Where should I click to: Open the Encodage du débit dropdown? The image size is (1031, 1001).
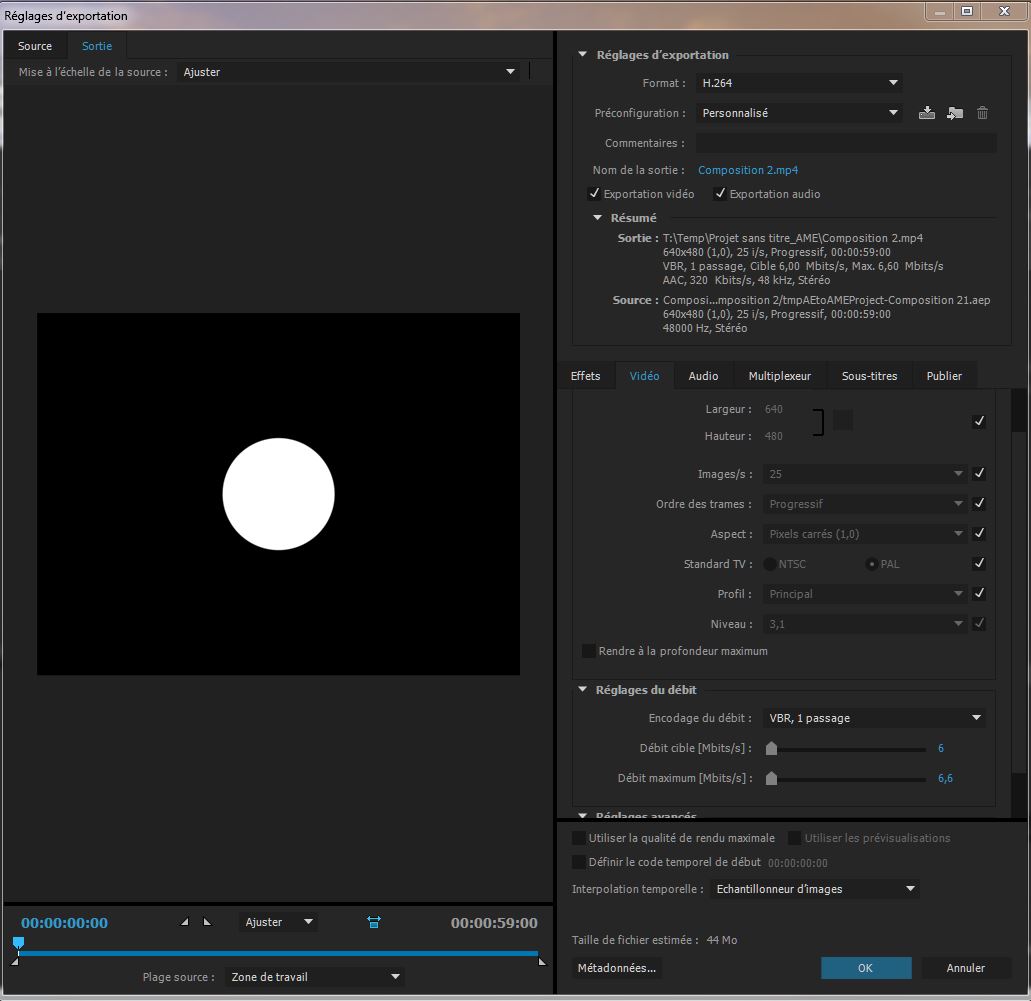875,718
